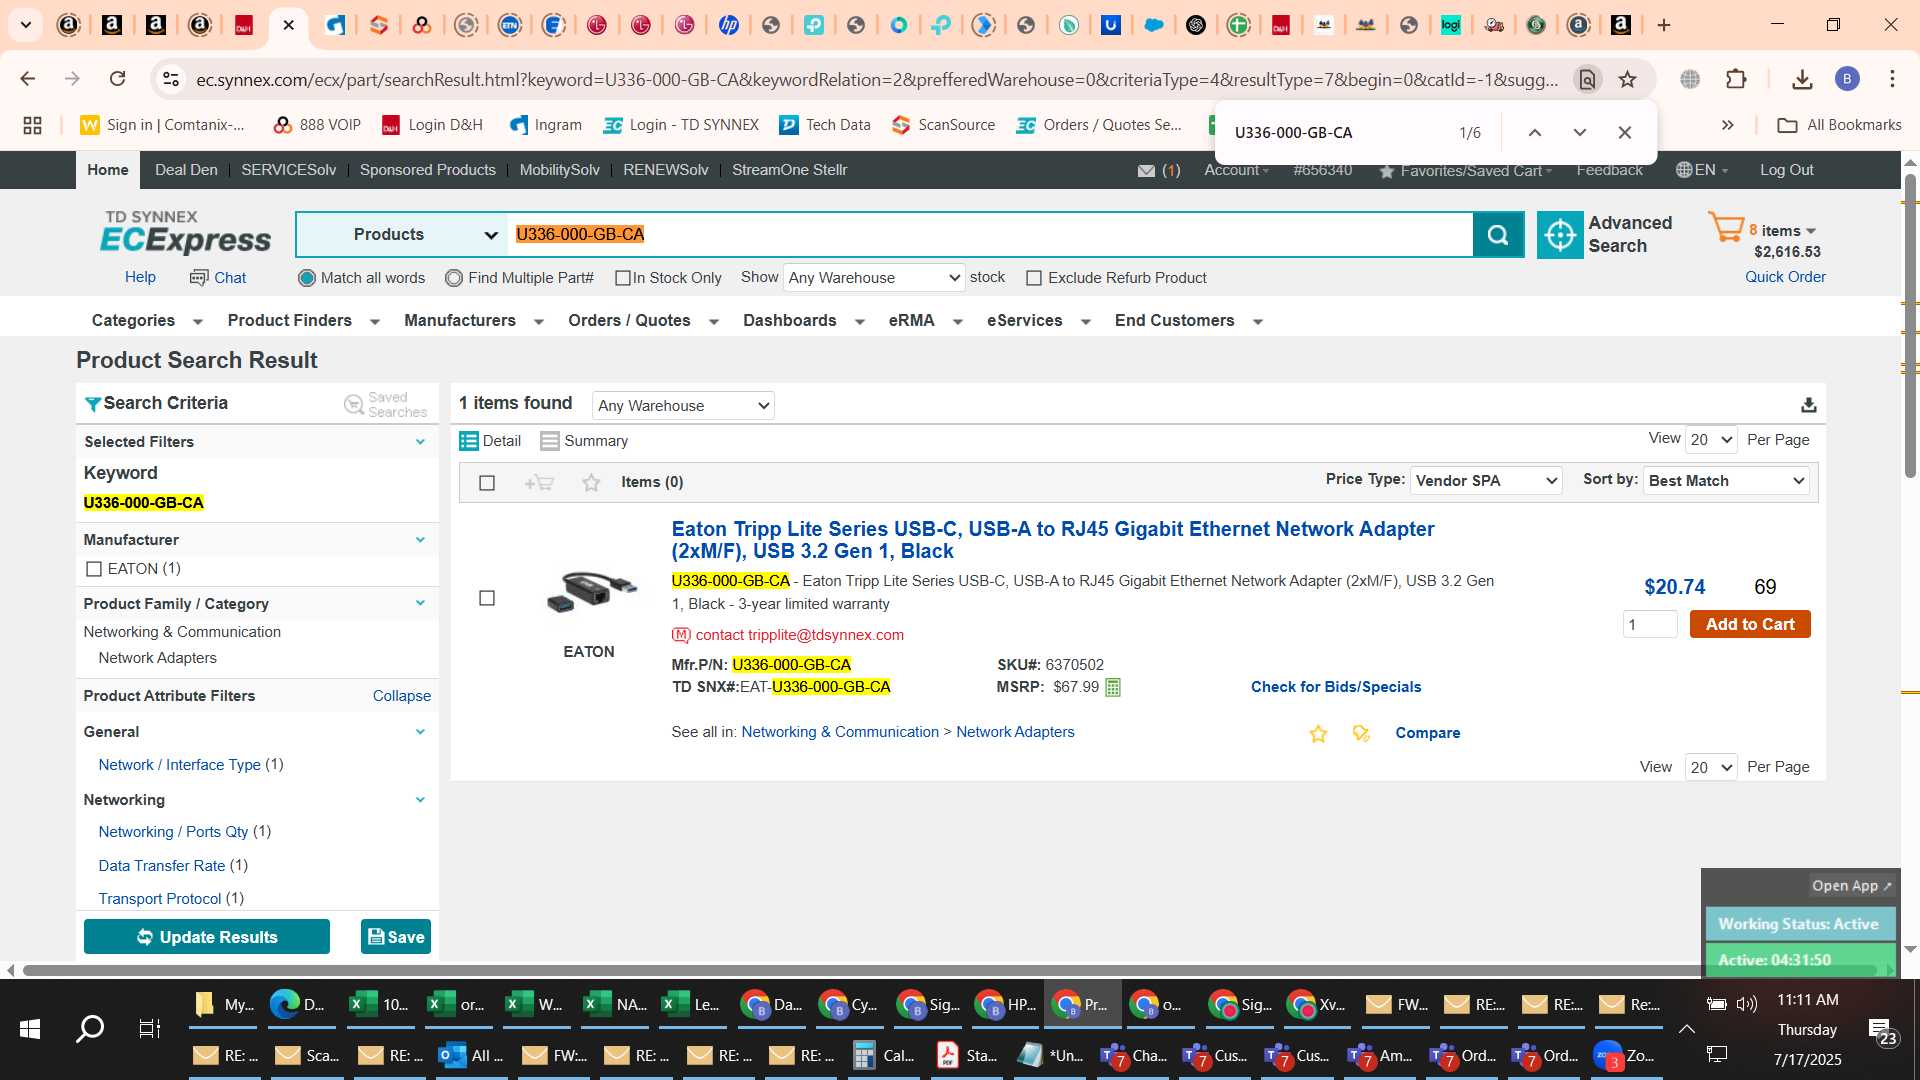This screenshot has width=1920, height=1080.
Task: Open Windows Start menu
Action: tap(30, 1028)
